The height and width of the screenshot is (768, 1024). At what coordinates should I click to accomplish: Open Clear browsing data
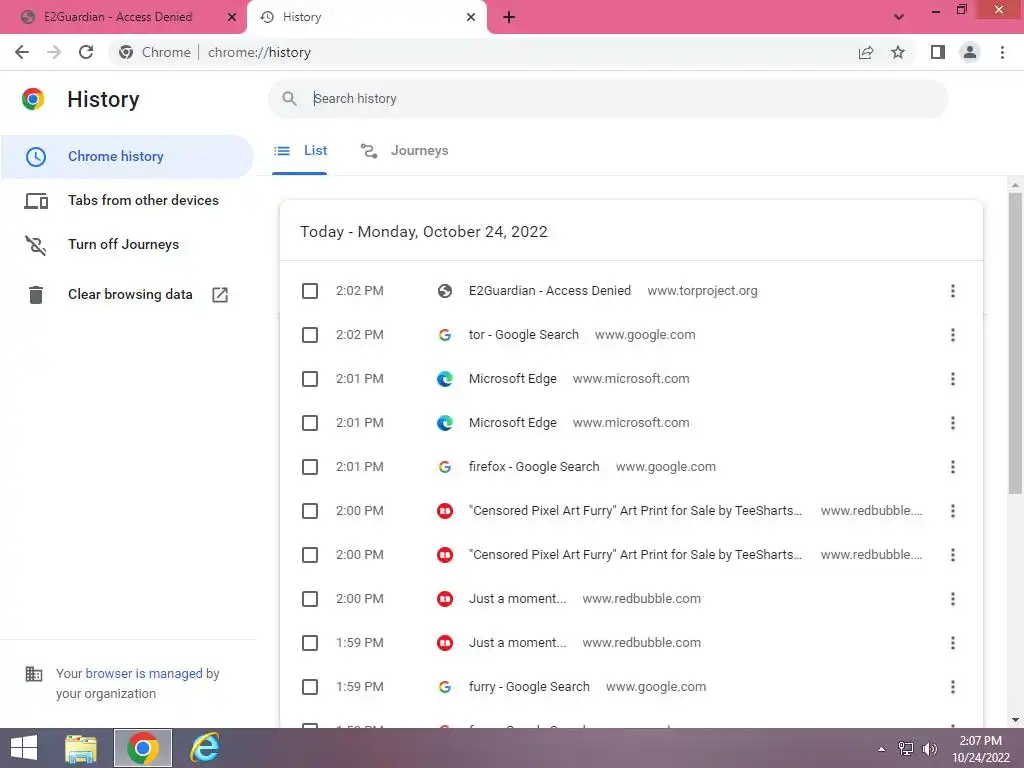[127, 295]
